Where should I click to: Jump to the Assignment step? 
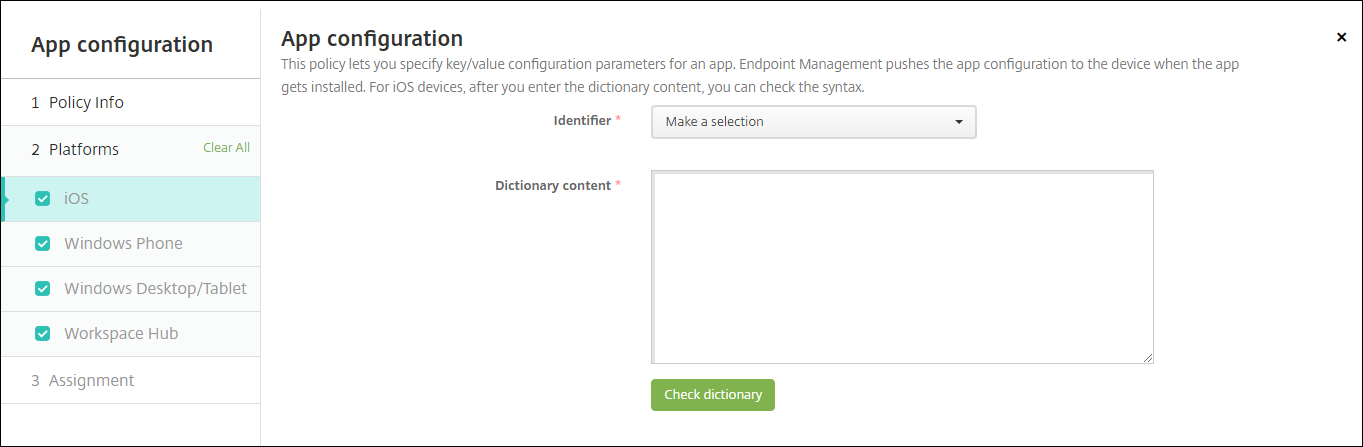pyautogui.click(x=91, y=380)
